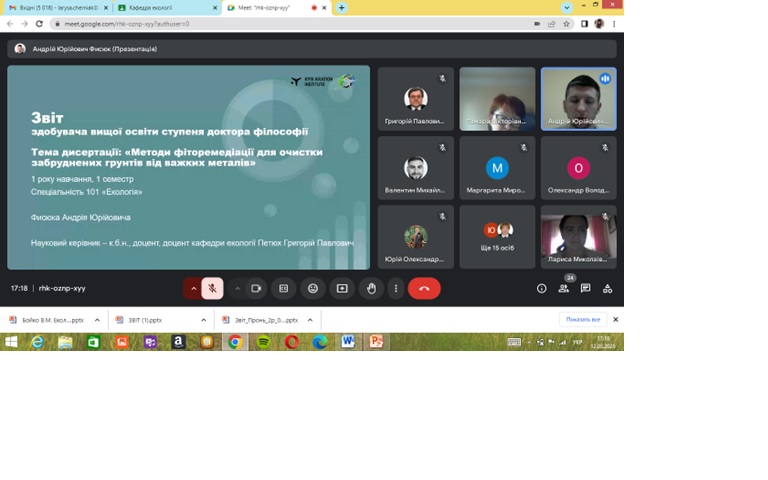Switch to the Кафедра екології tab
The image size is (768, 480).
click(145, 7)
